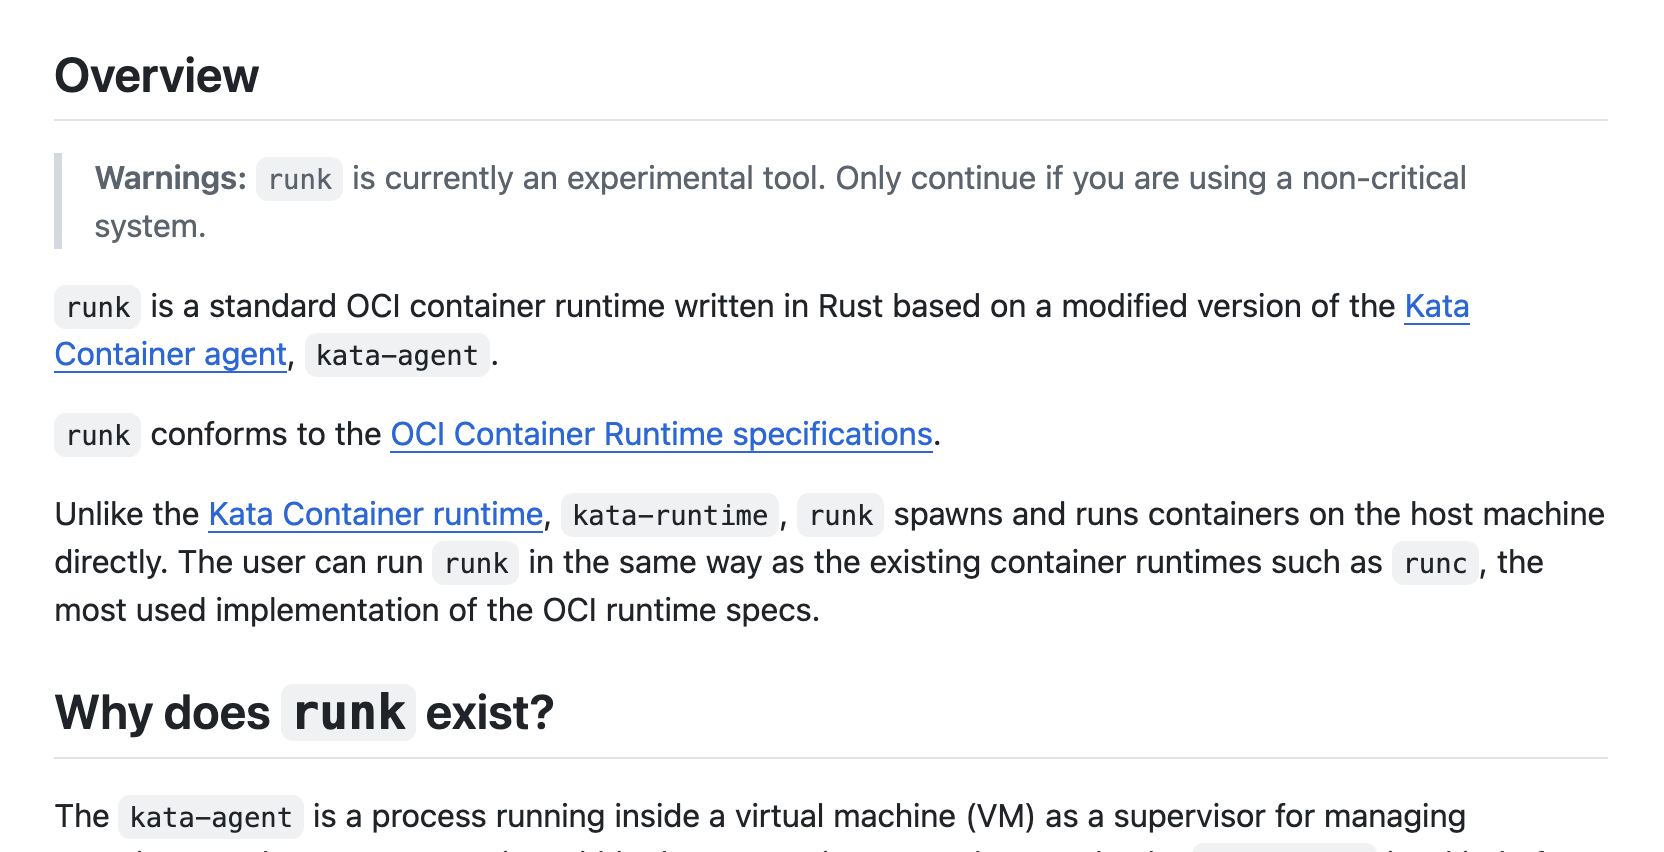Image resolution: width=1664 pixels, height=852 pixels.
Task: Click the runk code inside the second heading
Action: 348,713
